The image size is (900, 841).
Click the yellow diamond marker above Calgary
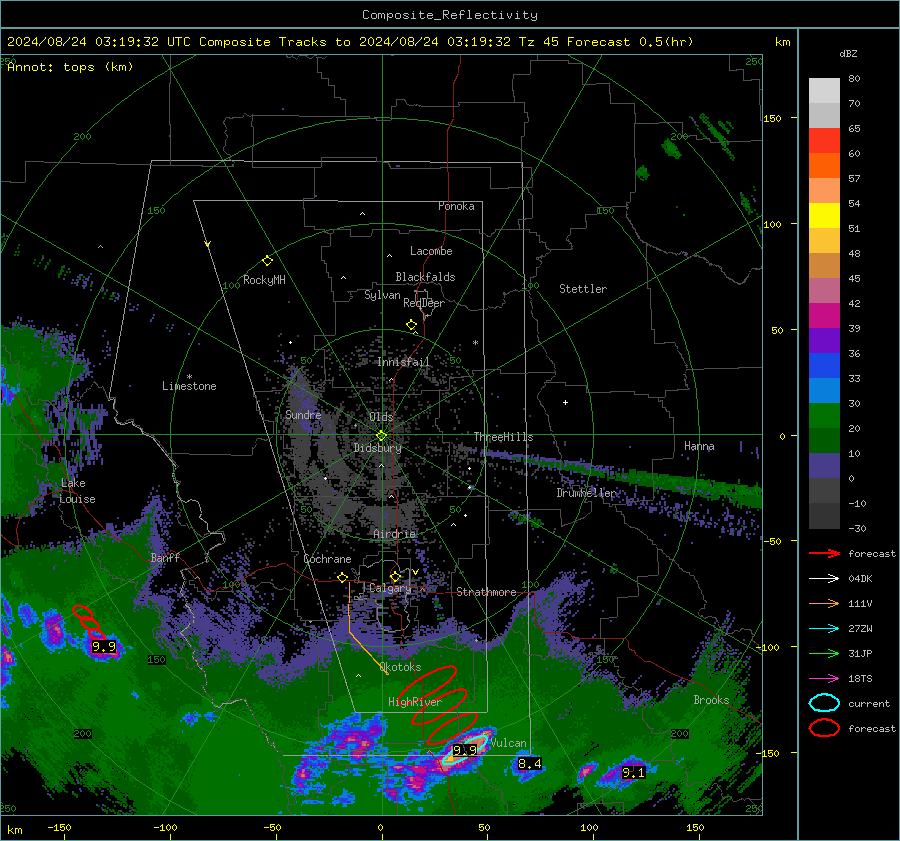[395, 576]
